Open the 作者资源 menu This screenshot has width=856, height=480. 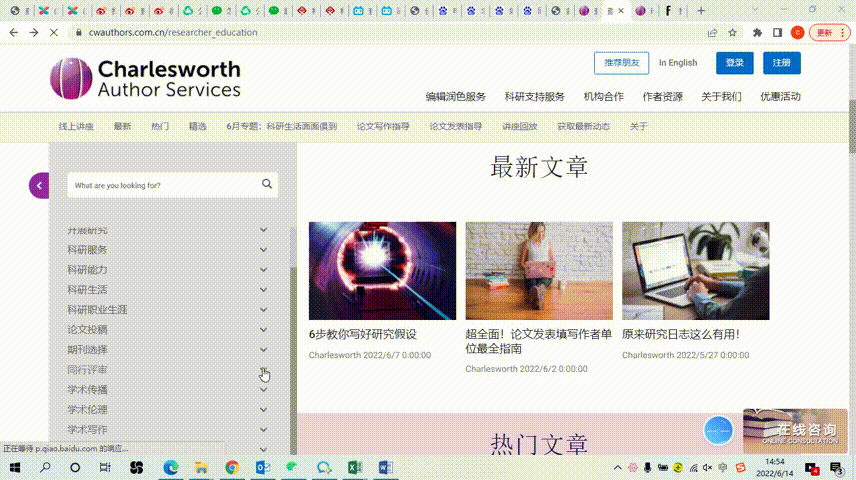click(662, 97)
